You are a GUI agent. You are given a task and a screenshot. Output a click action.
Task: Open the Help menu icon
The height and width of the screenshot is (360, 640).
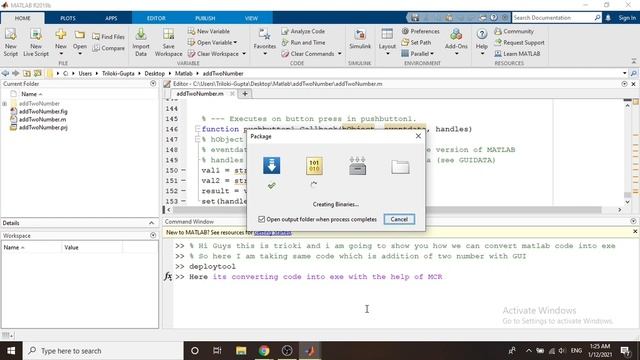coord(482,35)
